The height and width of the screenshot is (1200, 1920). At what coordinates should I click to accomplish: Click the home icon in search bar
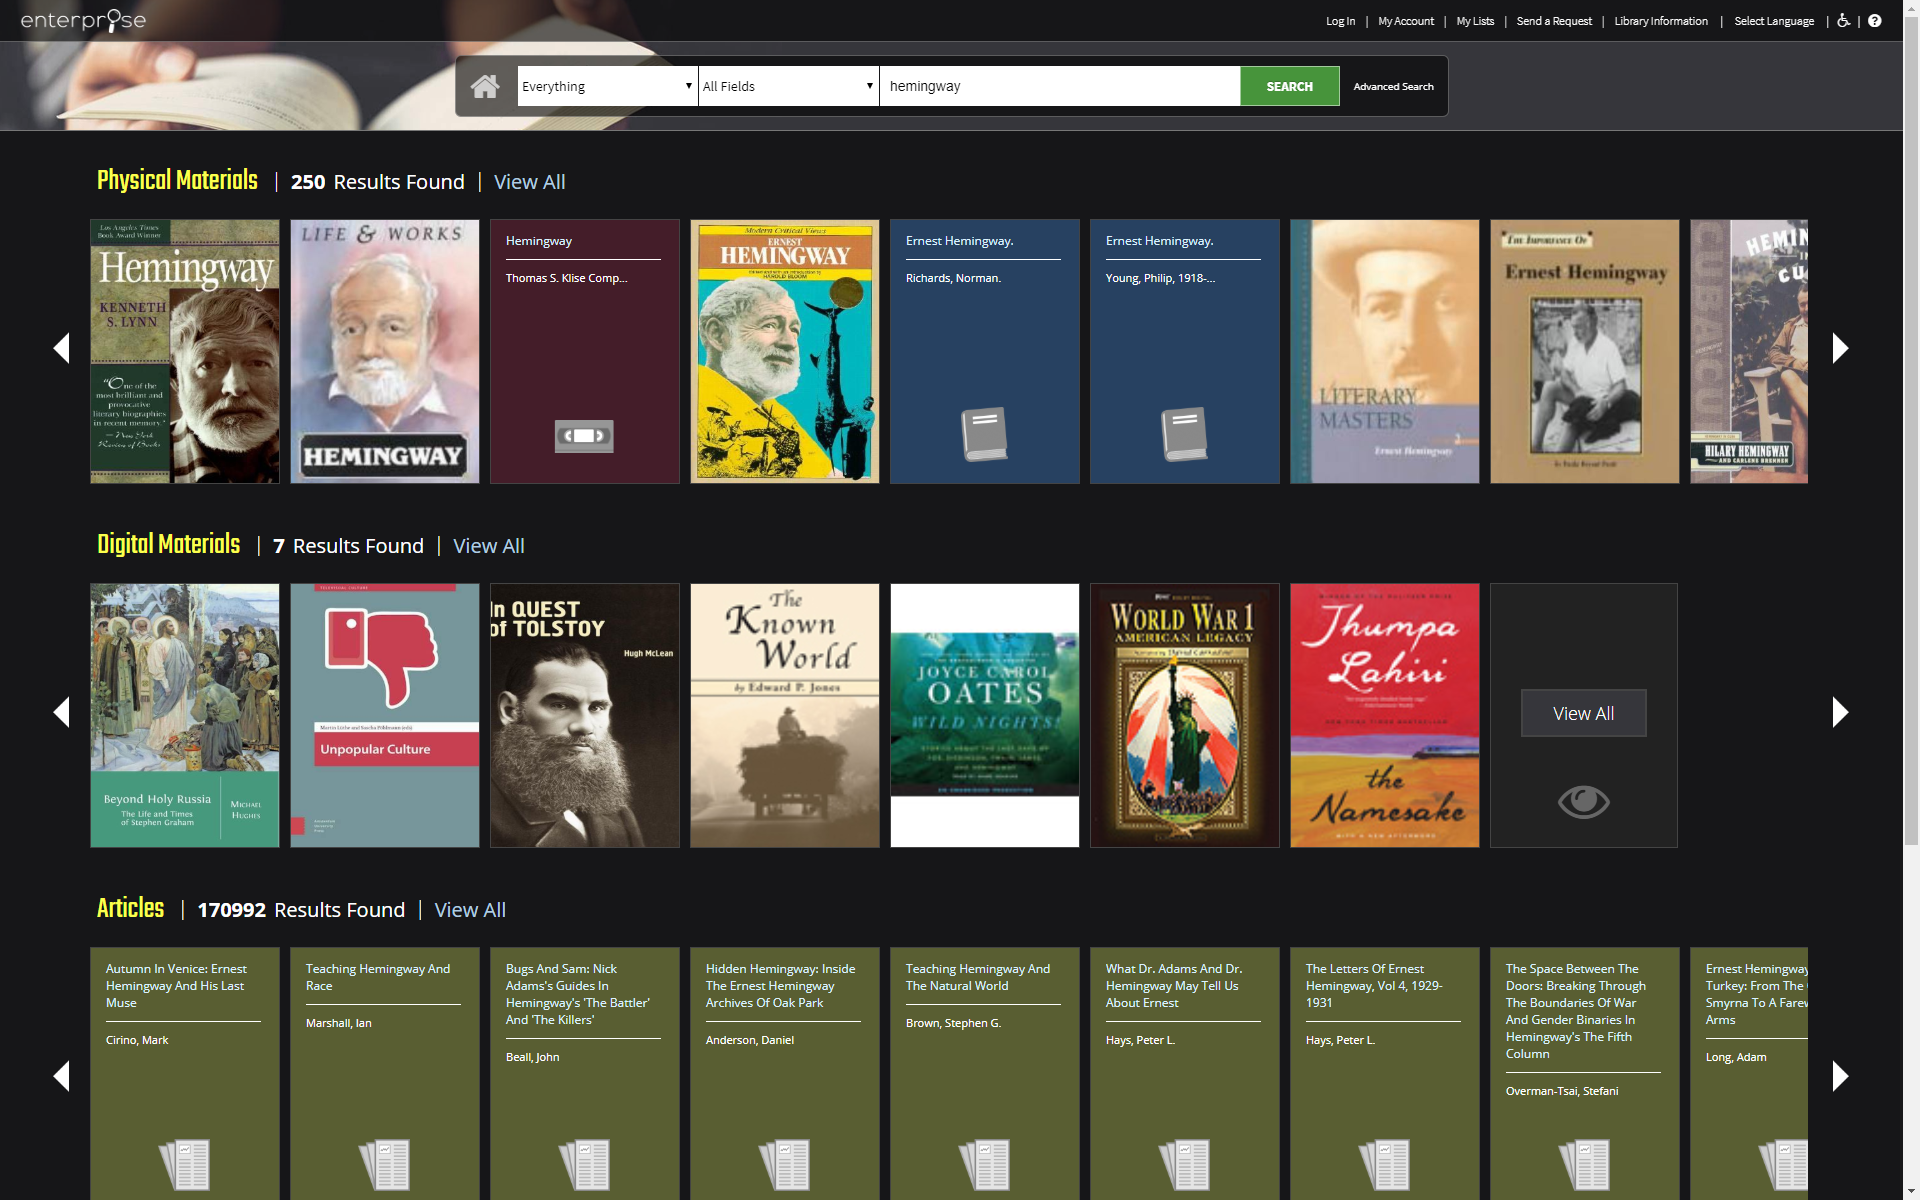pos(485,87)
